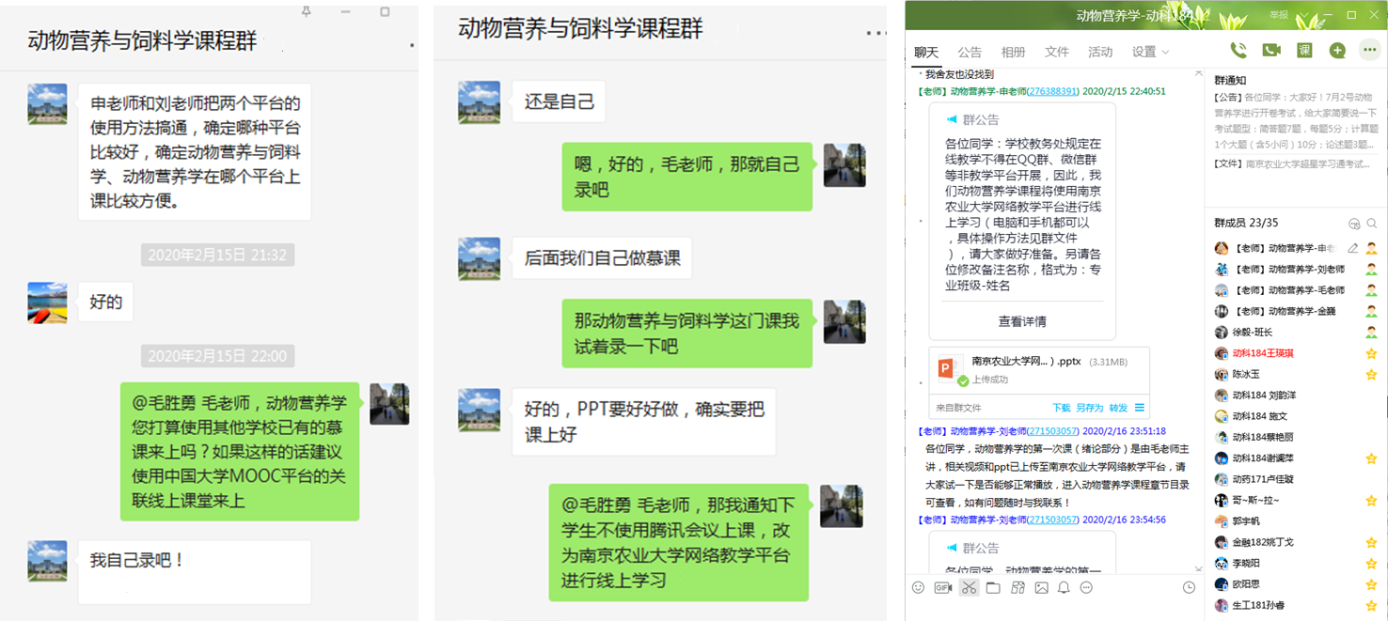Open message history clock icon
Screen dimensions: 1388x621
[x=1189, y=588]
